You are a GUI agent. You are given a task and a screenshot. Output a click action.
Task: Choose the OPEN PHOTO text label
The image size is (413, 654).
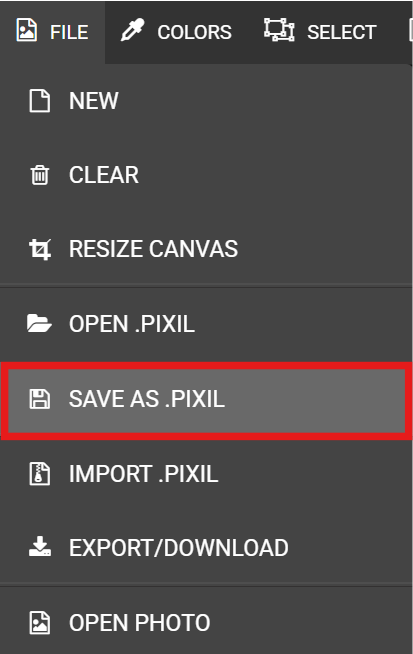(x=140, y=623)
